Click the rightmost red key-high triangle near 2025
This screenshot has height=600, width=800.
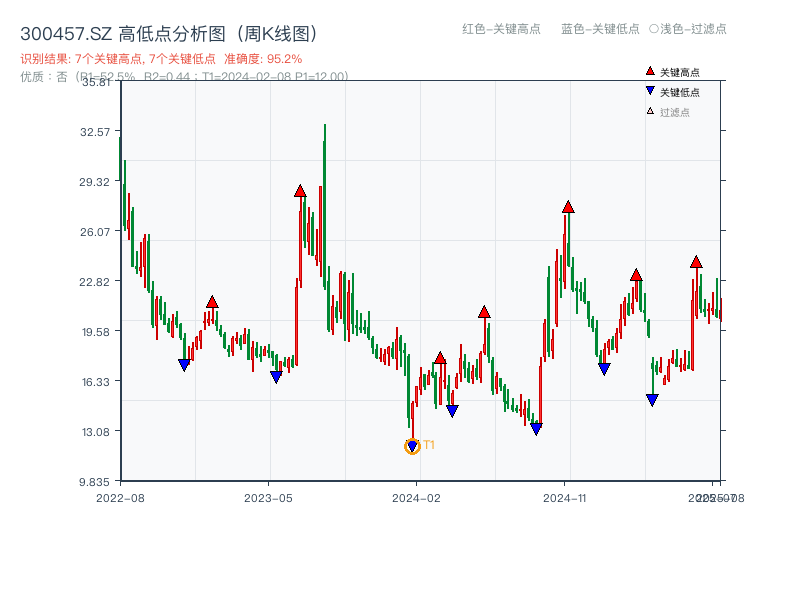(x=695, y=262)
